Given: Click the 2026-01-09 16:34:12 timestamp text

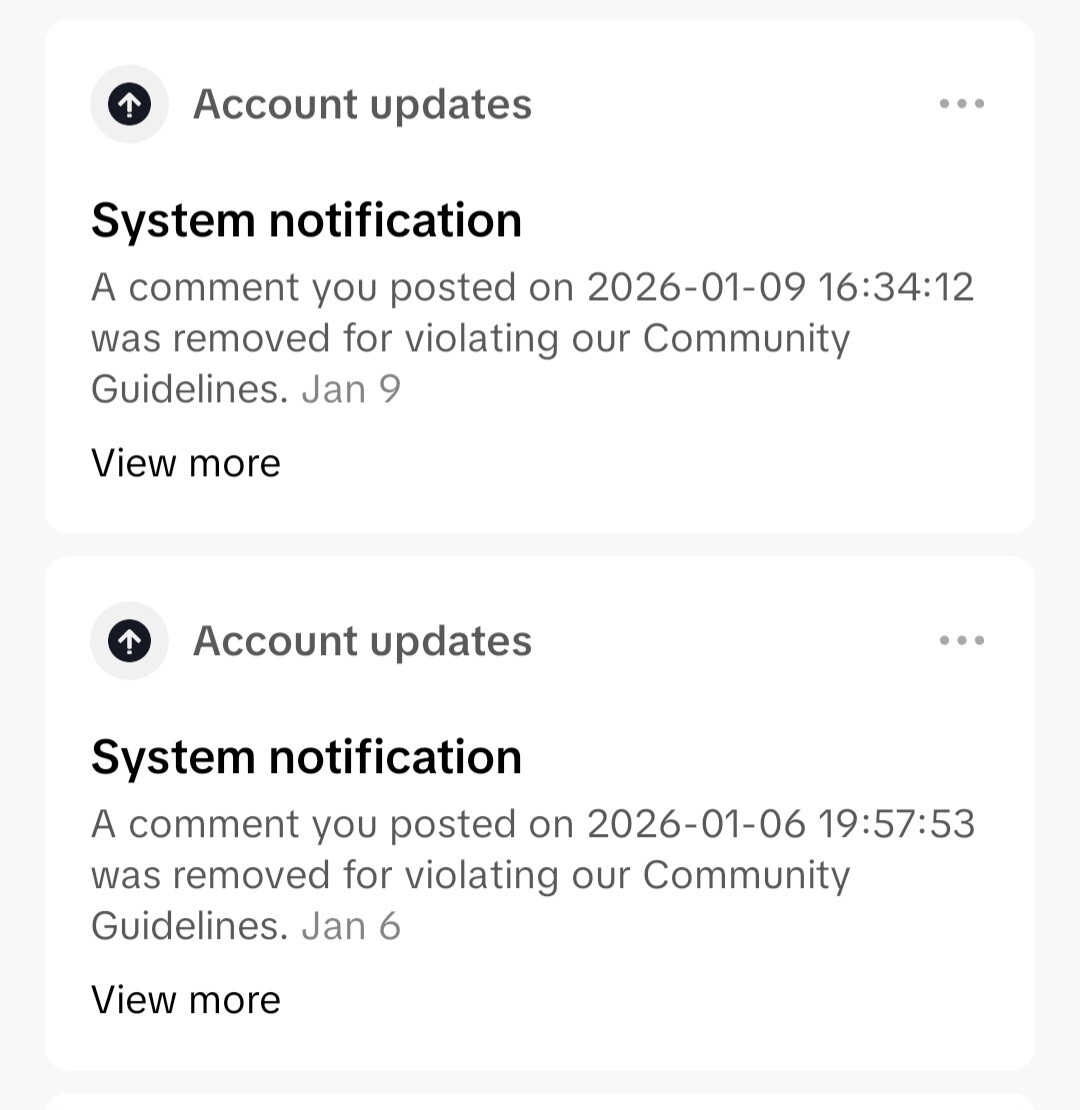Looking at the screenshot, I should click(x=780, y=288).
